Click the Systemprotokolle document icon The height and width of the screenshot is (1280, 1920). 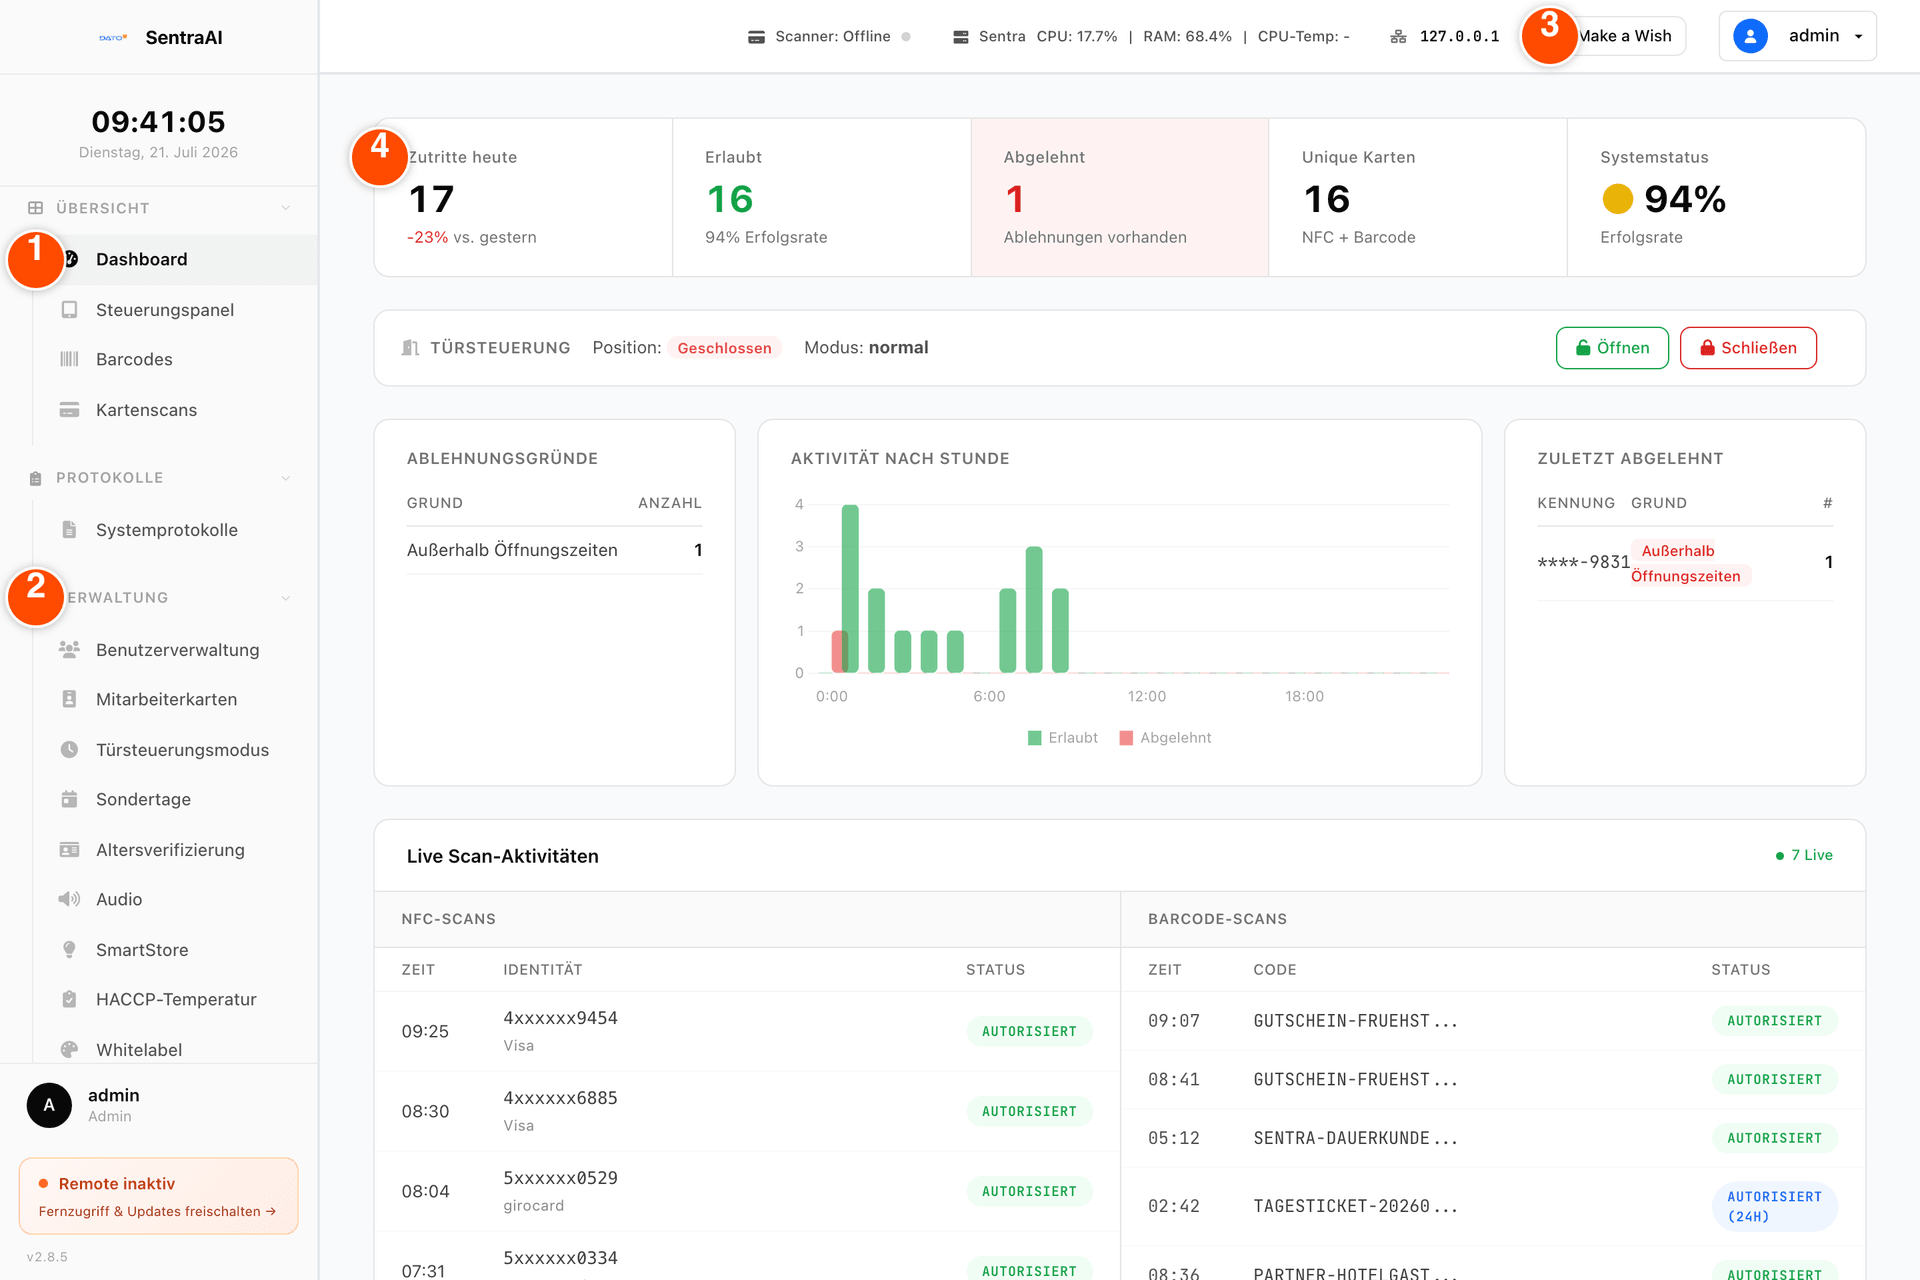(x=69, y=530)
